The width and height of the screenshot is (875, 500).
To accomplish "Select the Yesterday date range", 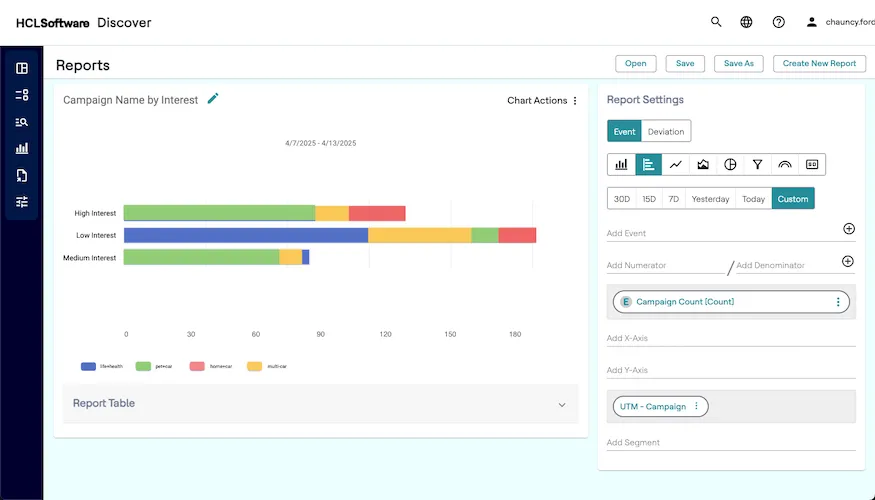I will click(710, 199).
